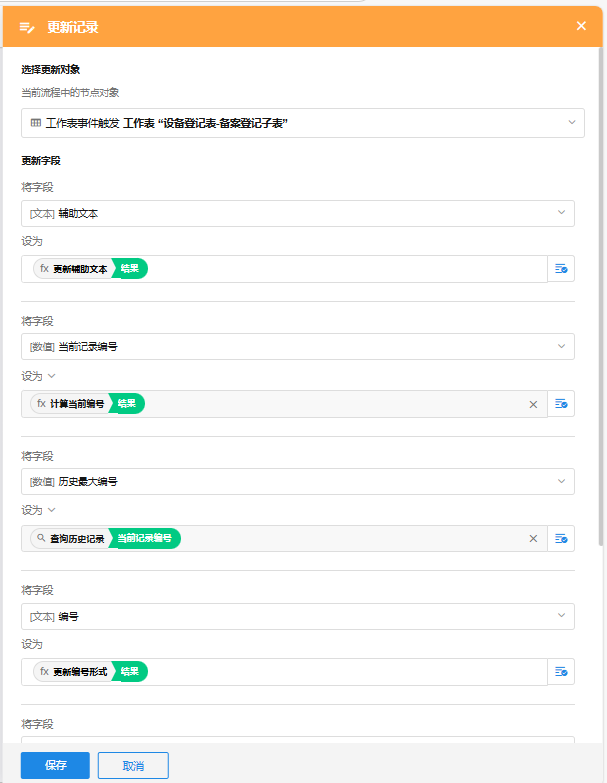The width and height of the screenshot is (607, 783).
Task: Click 保存 to save the record update
Action: [55, 765]
